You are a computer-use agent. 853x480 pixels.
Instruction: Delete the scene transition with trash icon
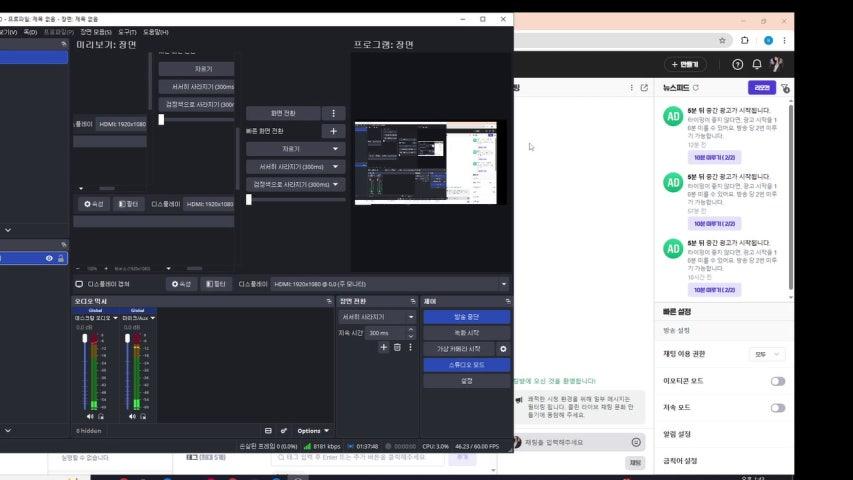point(397,347)
